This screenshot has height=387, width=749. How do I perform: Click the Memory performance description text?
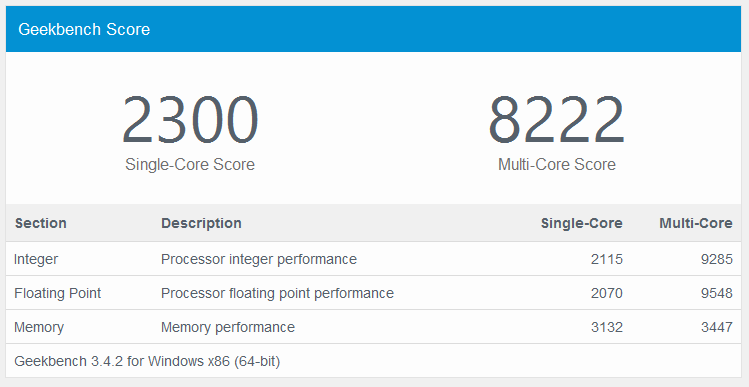228,327
